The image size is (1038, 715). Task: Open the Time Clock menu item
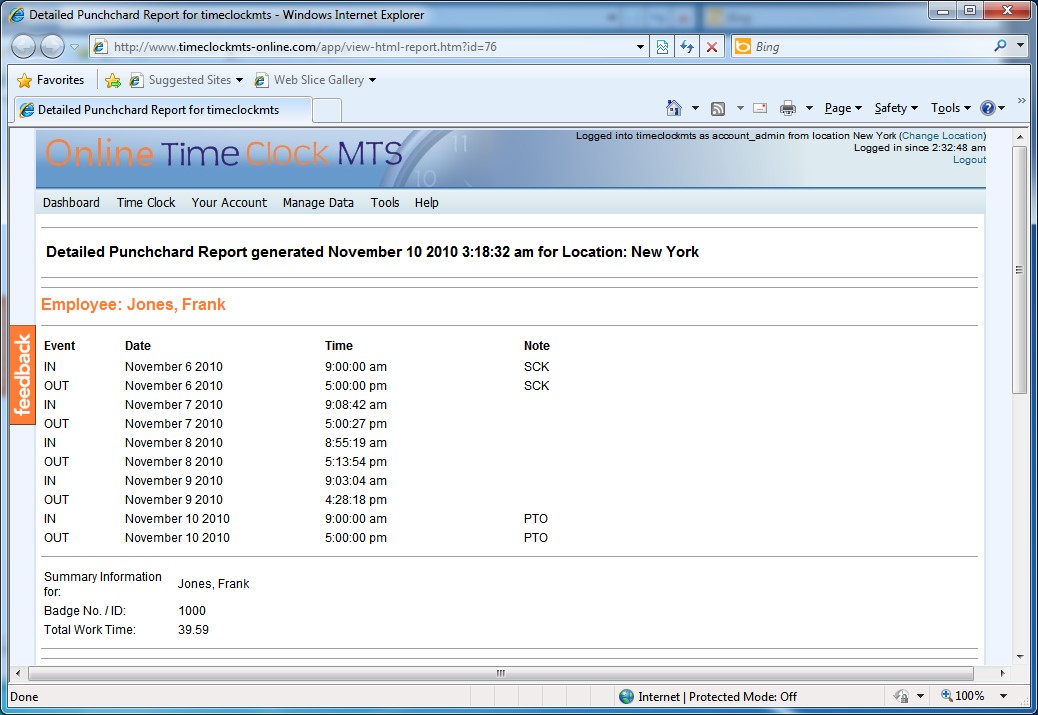tap(146, 203)
